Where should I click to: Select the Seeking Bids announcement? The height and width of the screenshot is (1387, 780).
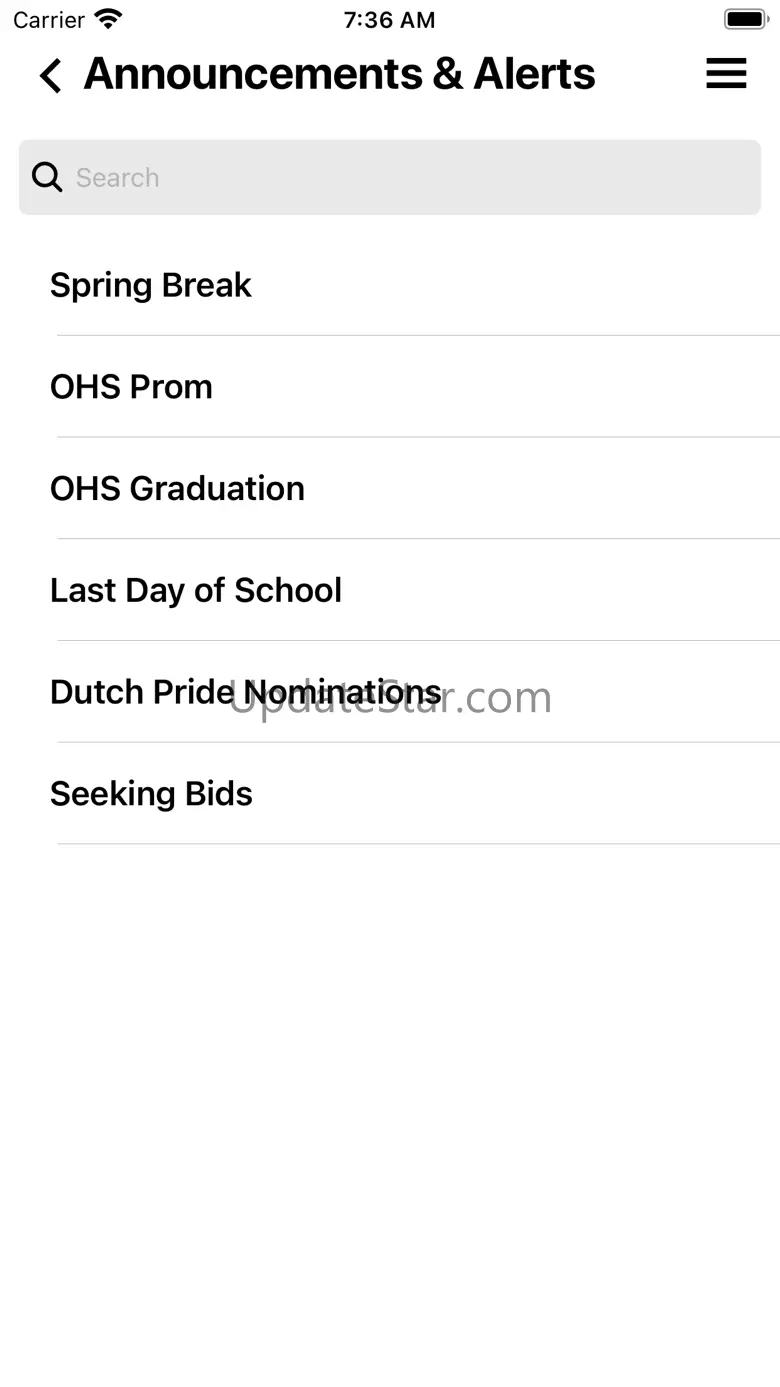click(x=390, y=794)
